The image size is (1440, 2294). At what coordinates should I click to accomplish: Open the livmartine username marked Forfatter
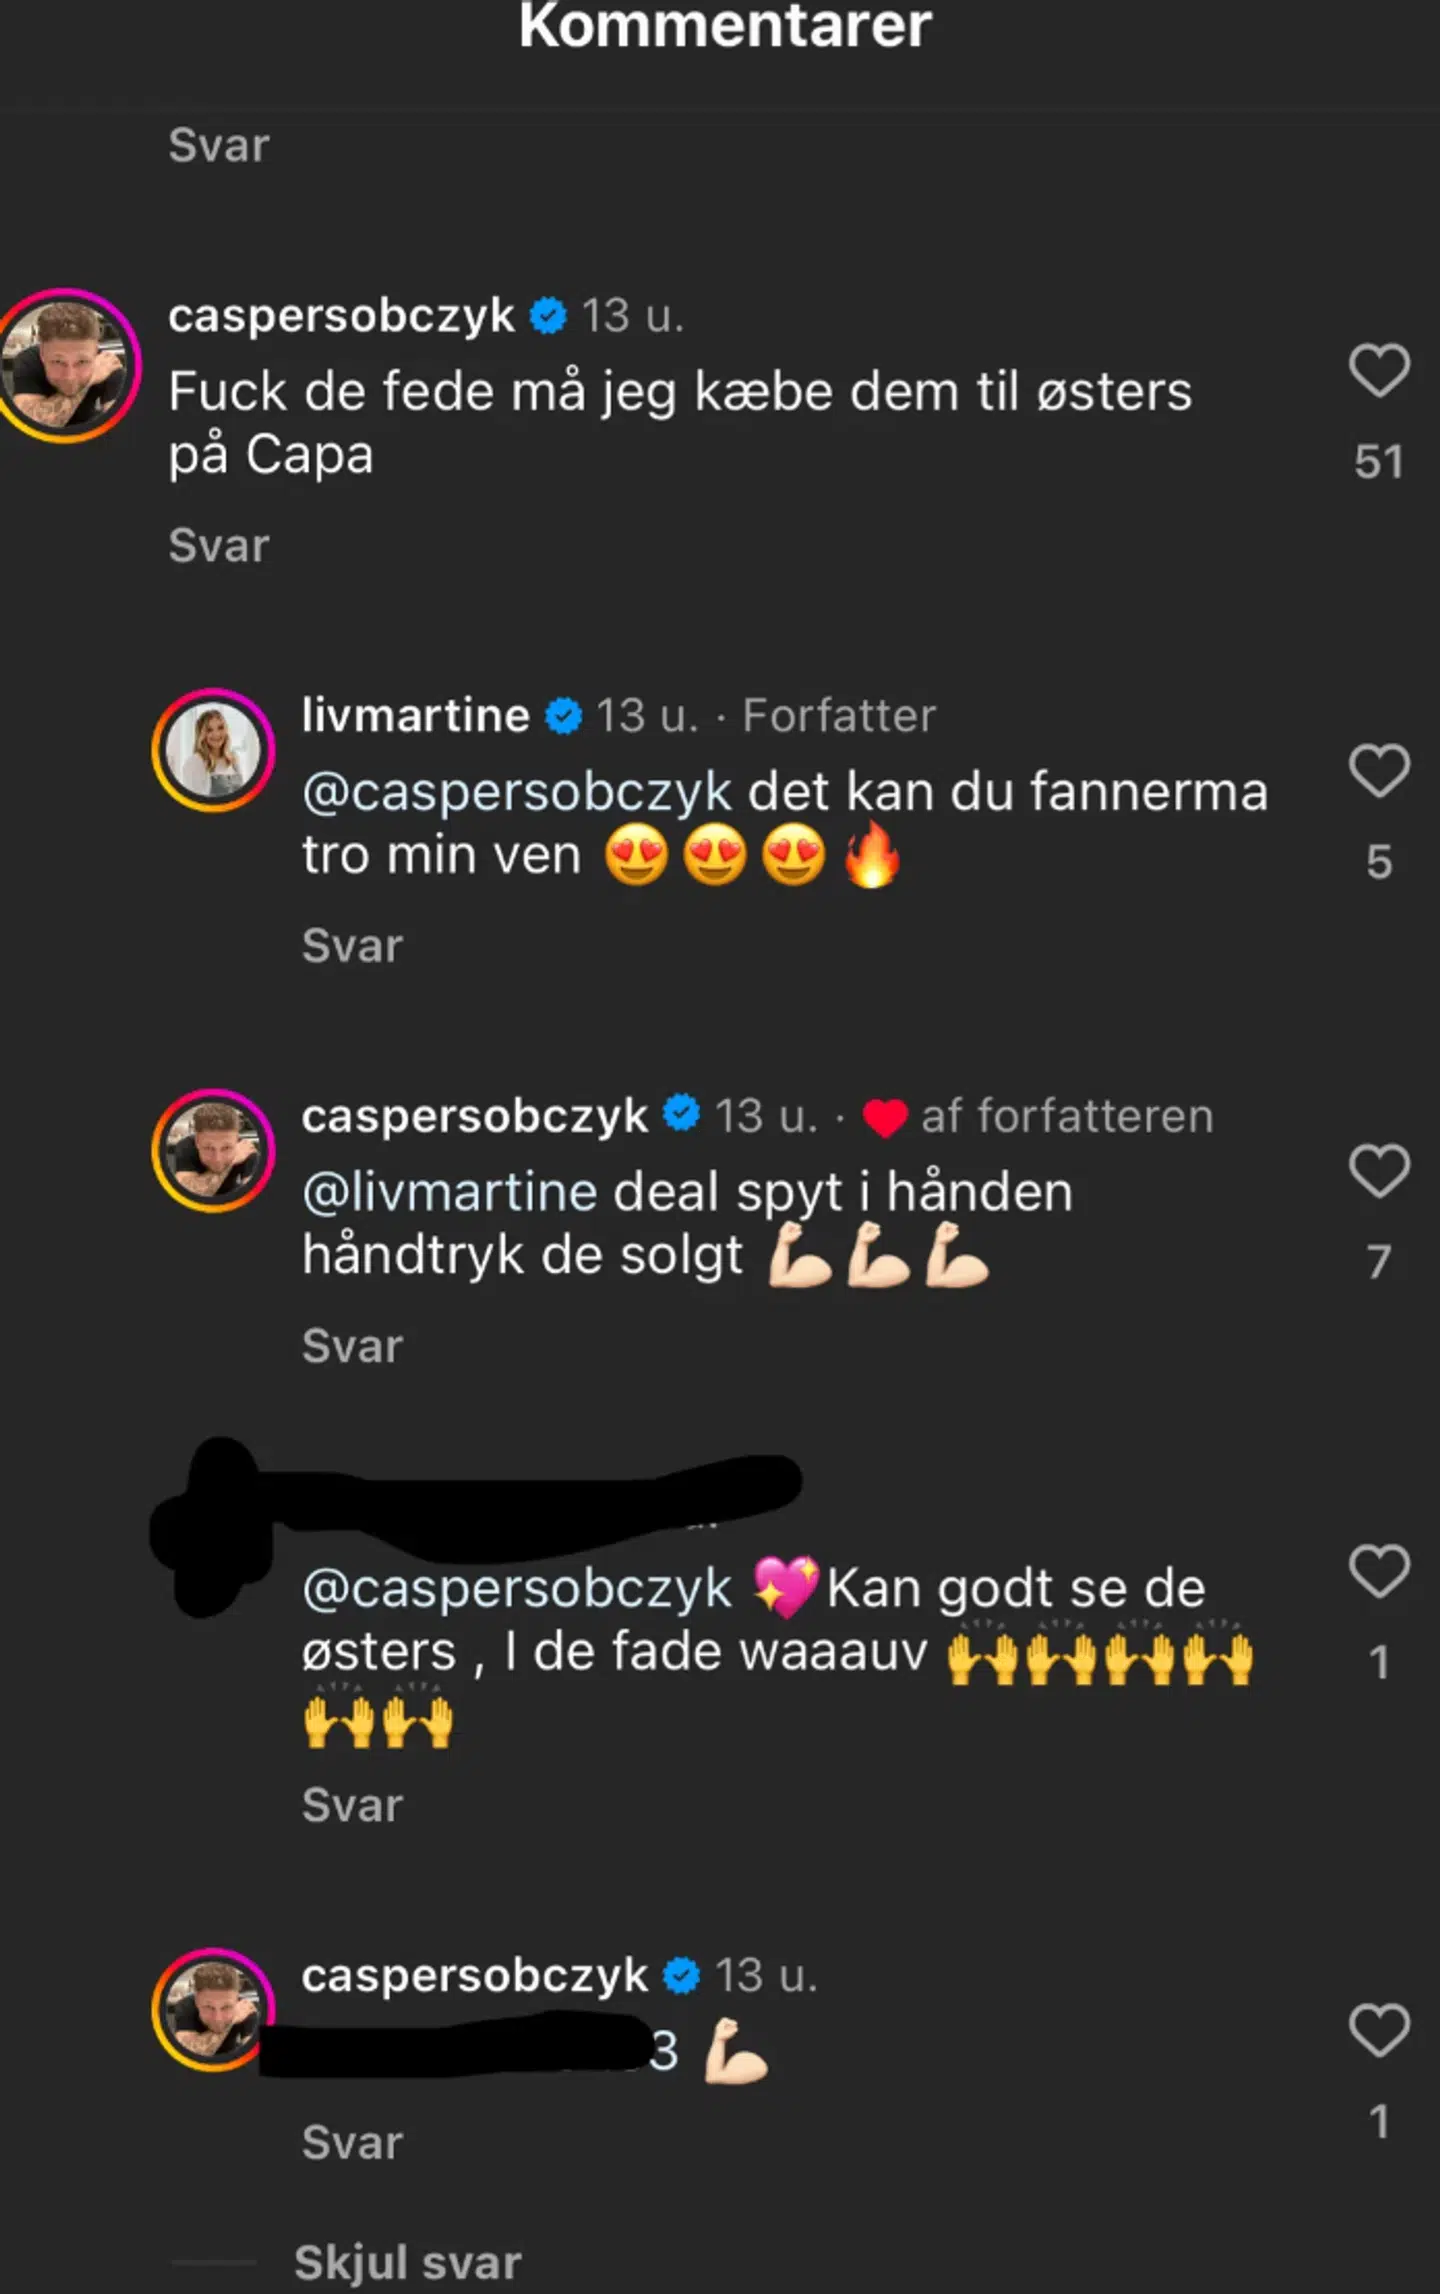[x=415, y=716]
